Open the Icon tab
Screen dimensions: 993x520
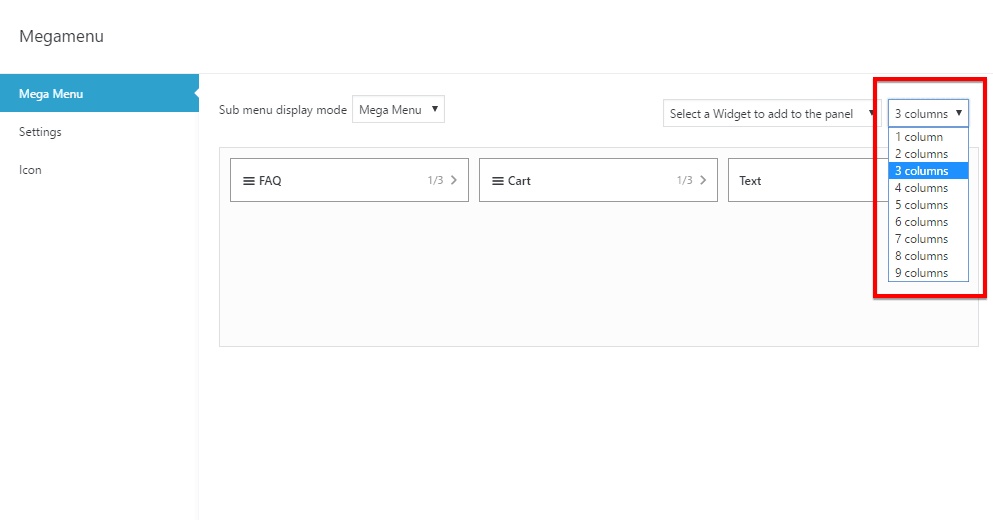30,170
